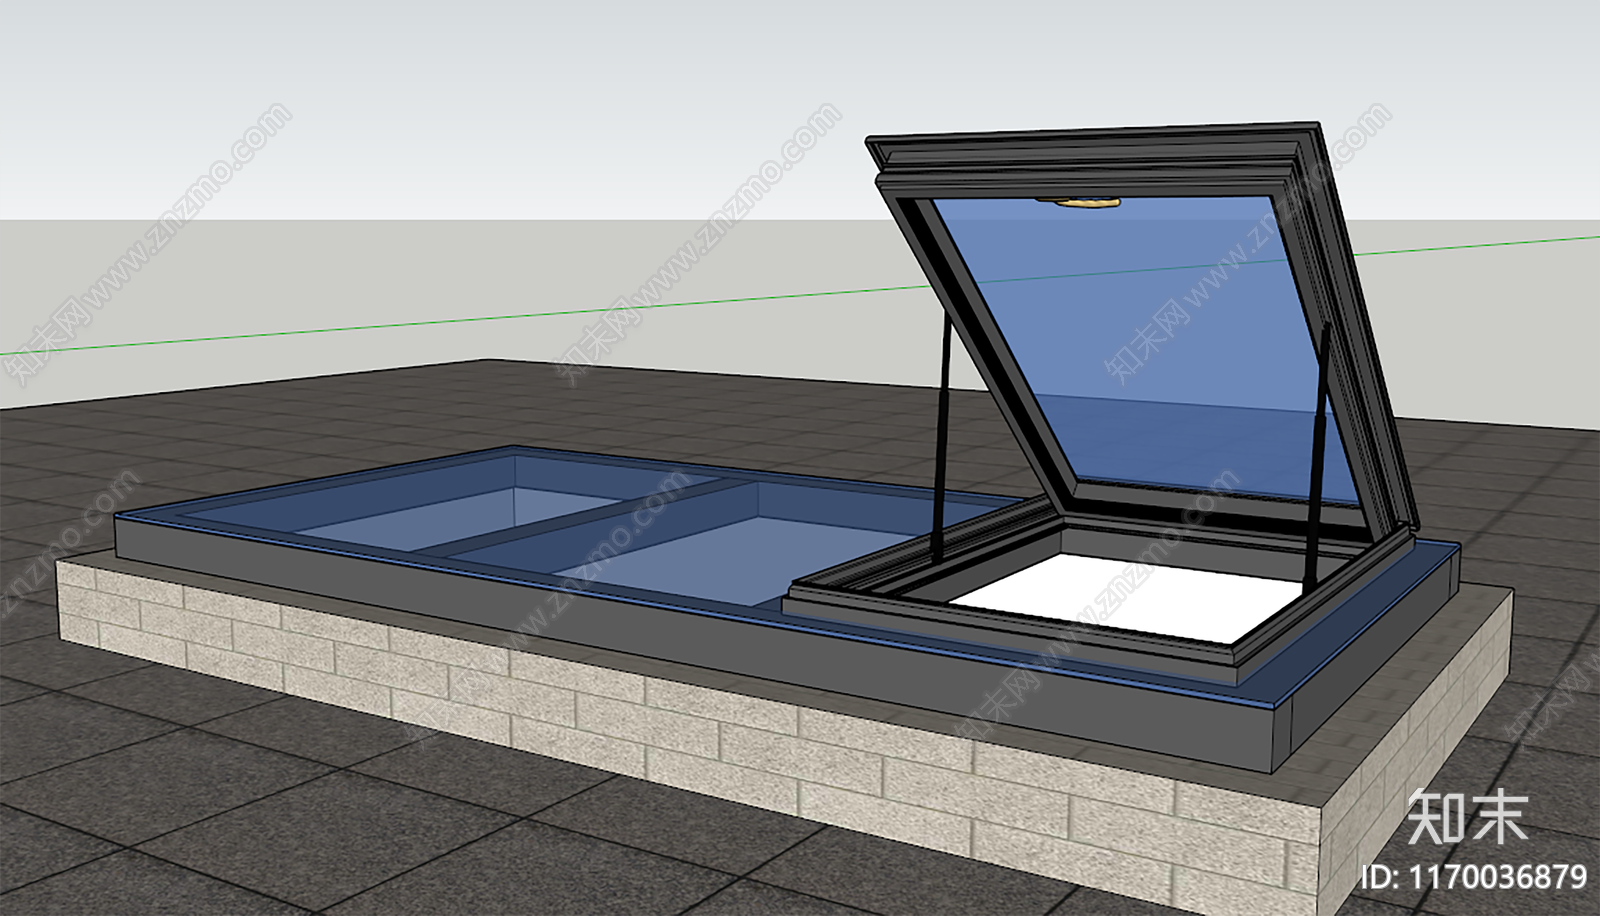Click the right gas strut supporting skylight
This screenshot has height=916, width=1600.
point(1317,455)
